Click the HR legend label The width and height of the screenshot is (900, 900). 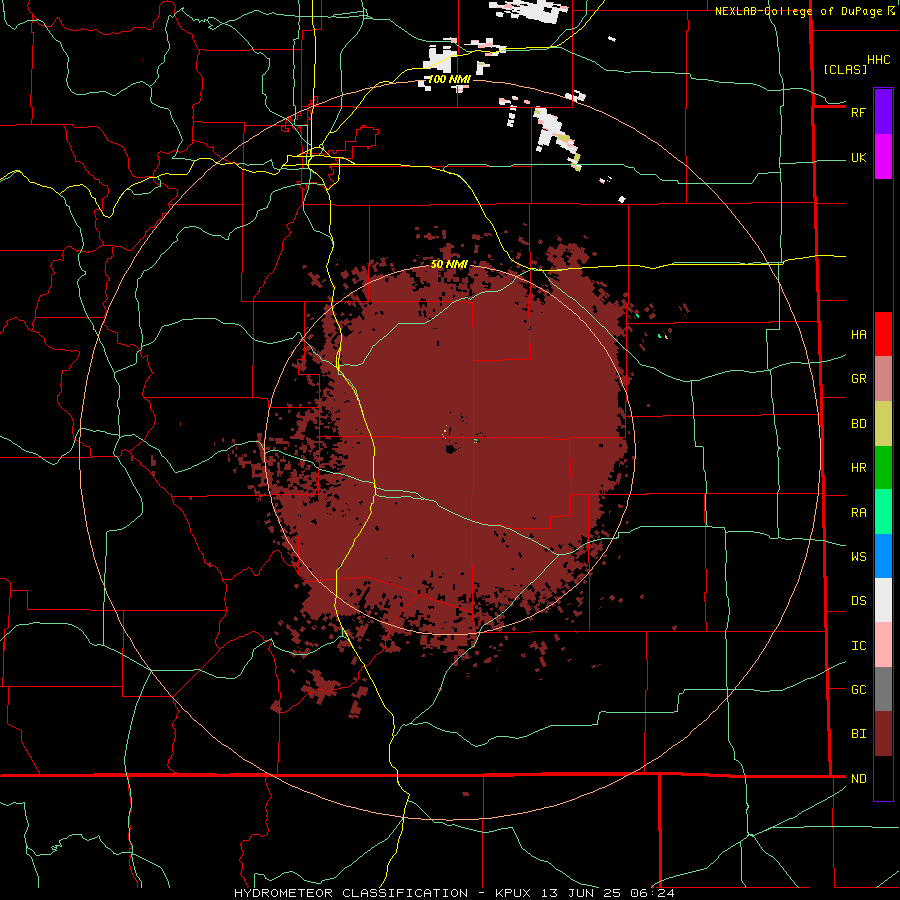click(858, 468)
